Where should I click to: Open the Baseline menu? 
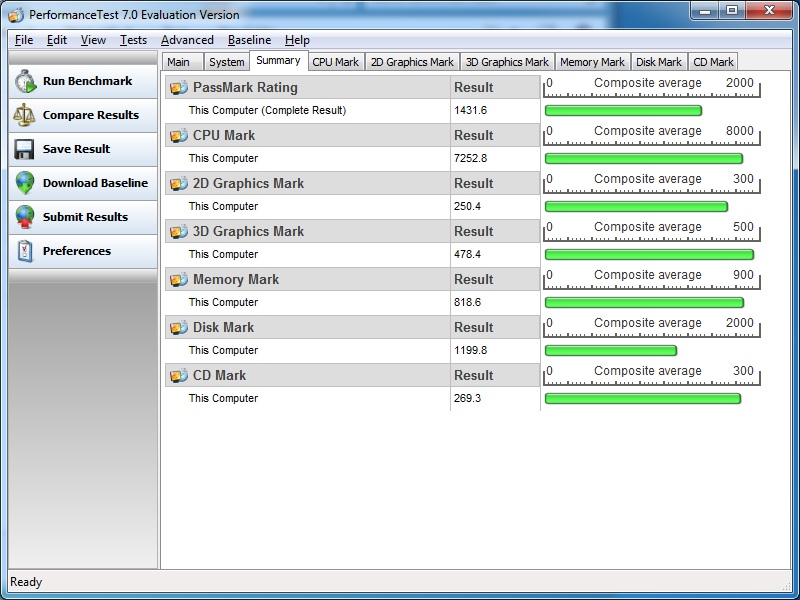[249, 40]
